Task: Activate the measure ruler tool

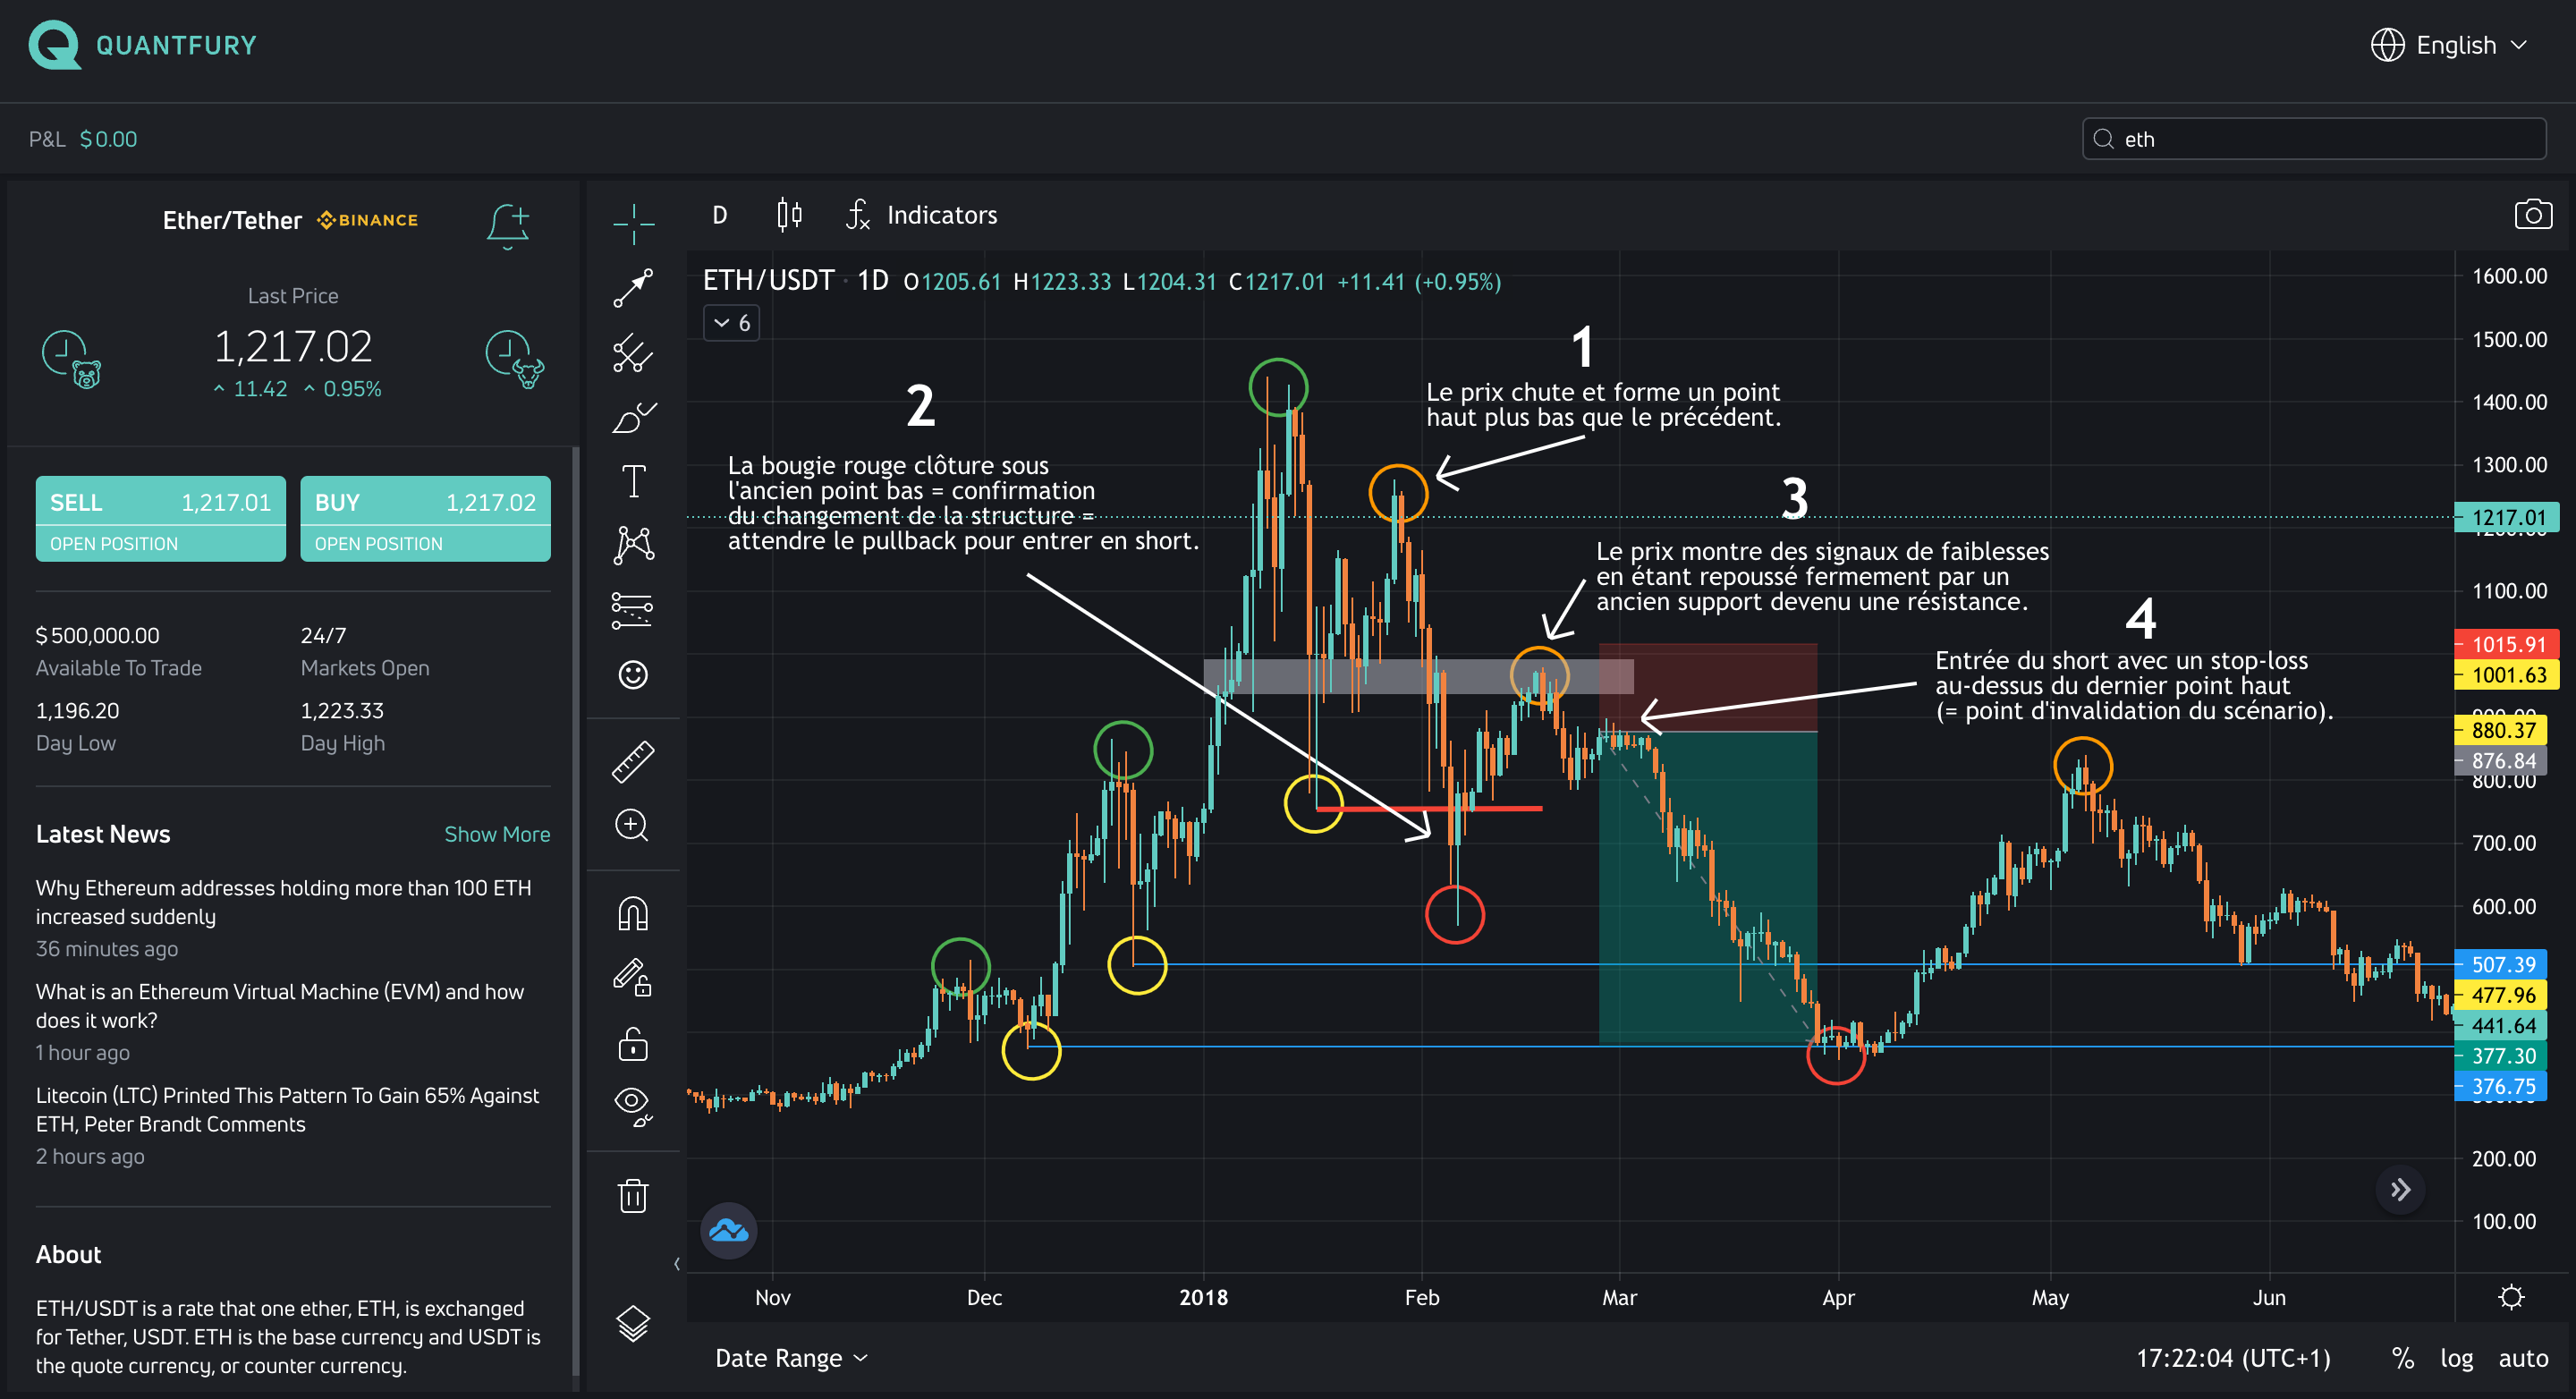Action: (633, 760)
